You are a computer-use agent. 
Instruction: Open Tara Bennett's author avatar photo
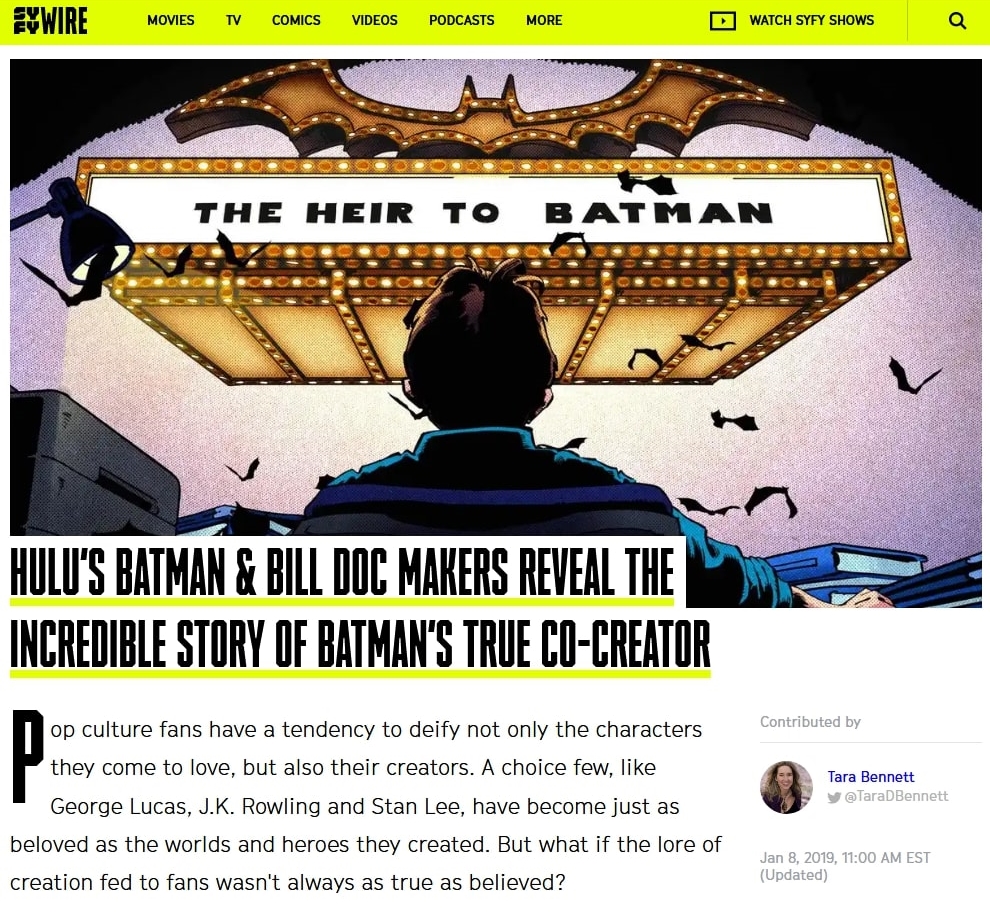[786, 787]
